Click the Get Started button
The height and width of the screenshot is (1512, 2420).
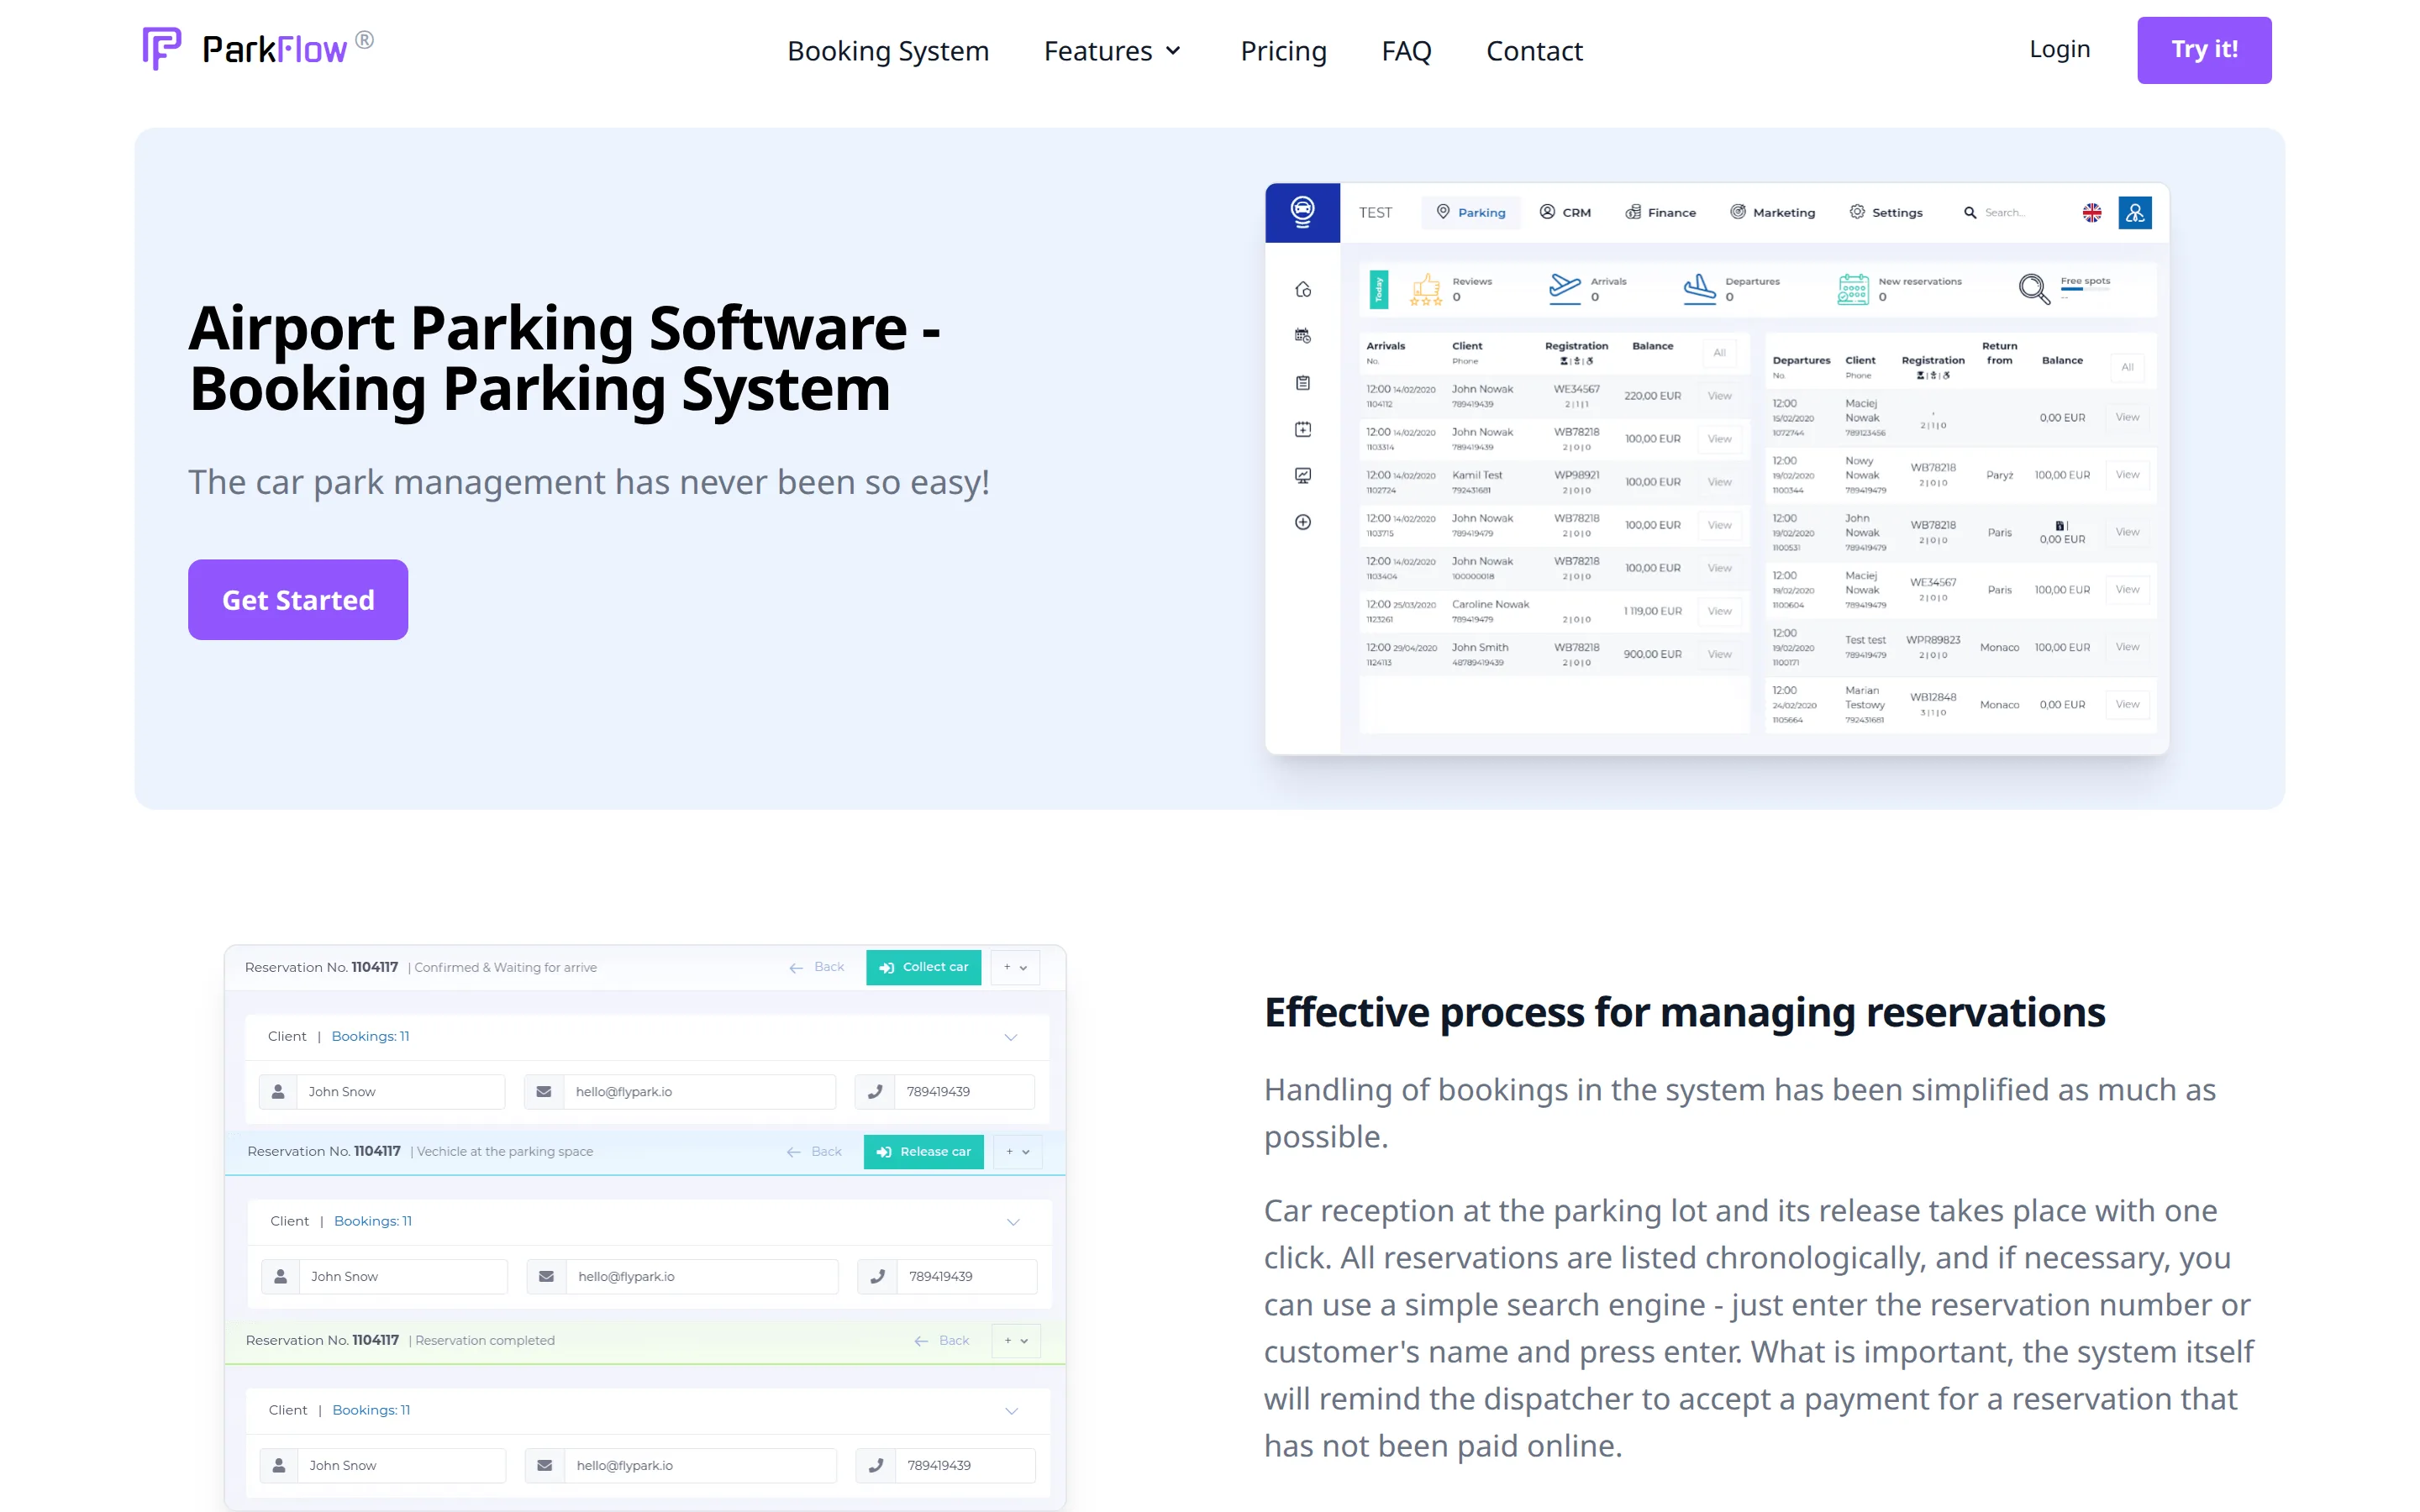(298, 599)
